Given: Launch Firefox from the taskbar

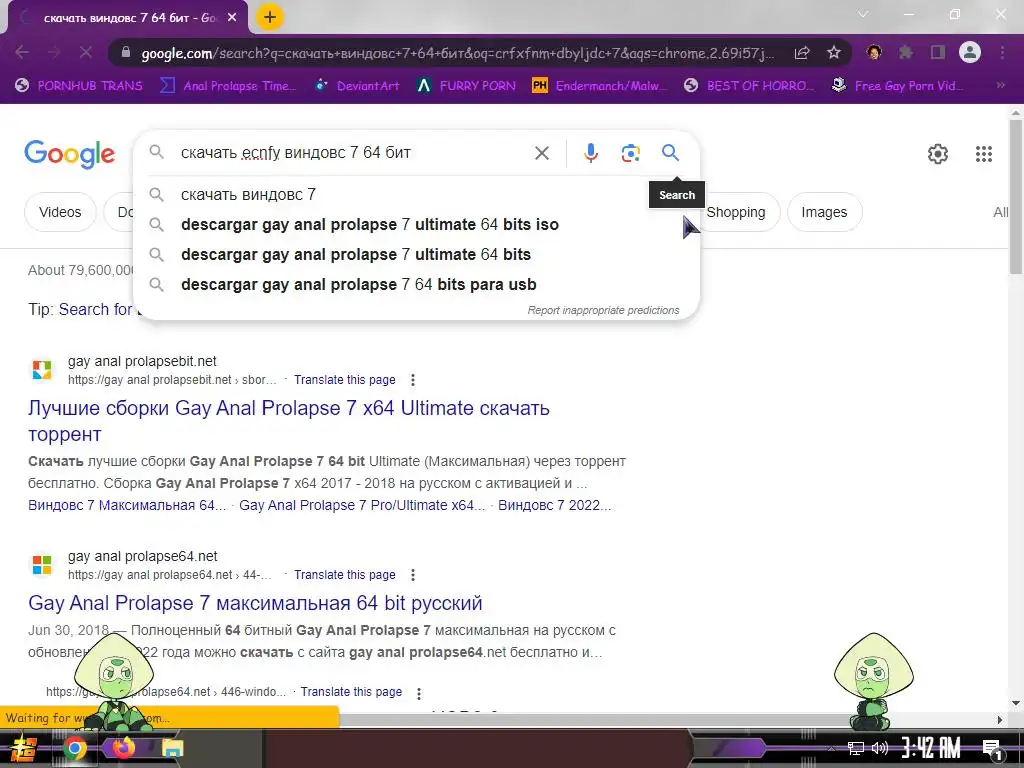Looking at the screenshot, I should click(x=123, y=747).
